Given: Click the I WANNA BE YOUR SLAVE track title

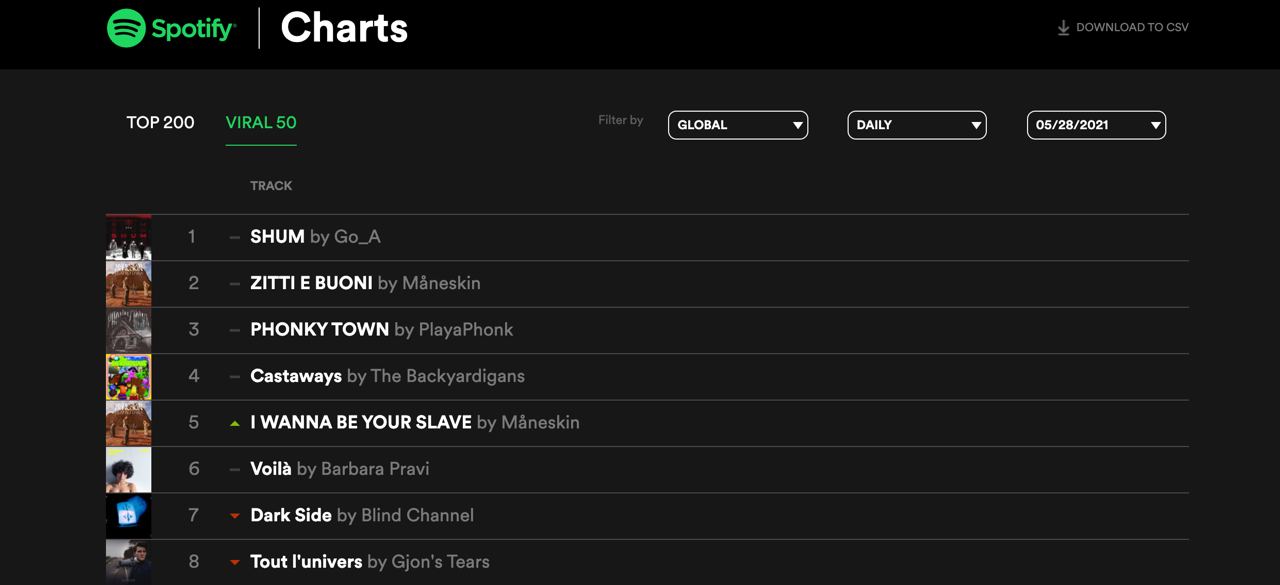Looking at the screenshot, I should tap(361, 423).
